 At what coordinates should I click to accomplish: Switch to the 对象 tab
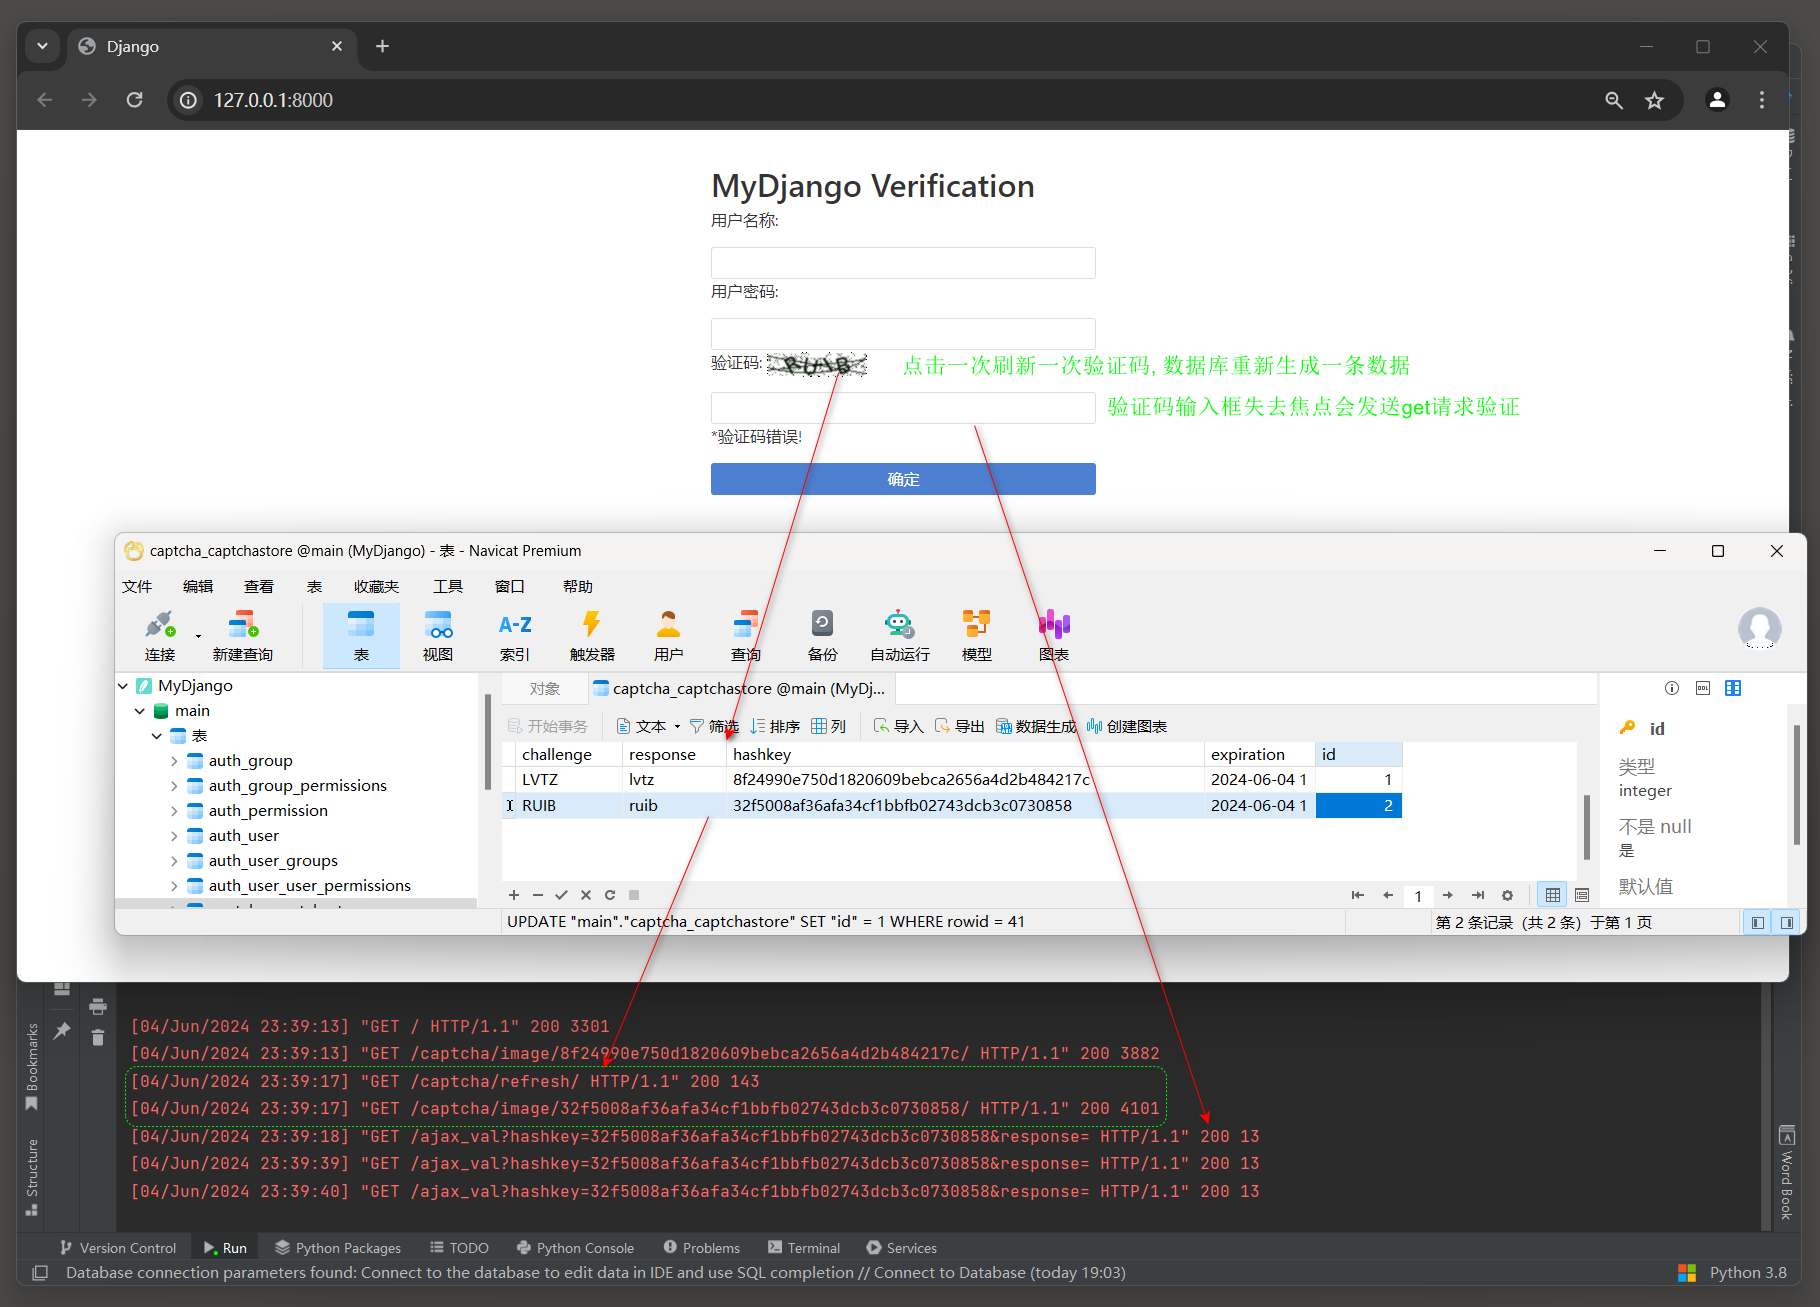click(x=545, y=689)
